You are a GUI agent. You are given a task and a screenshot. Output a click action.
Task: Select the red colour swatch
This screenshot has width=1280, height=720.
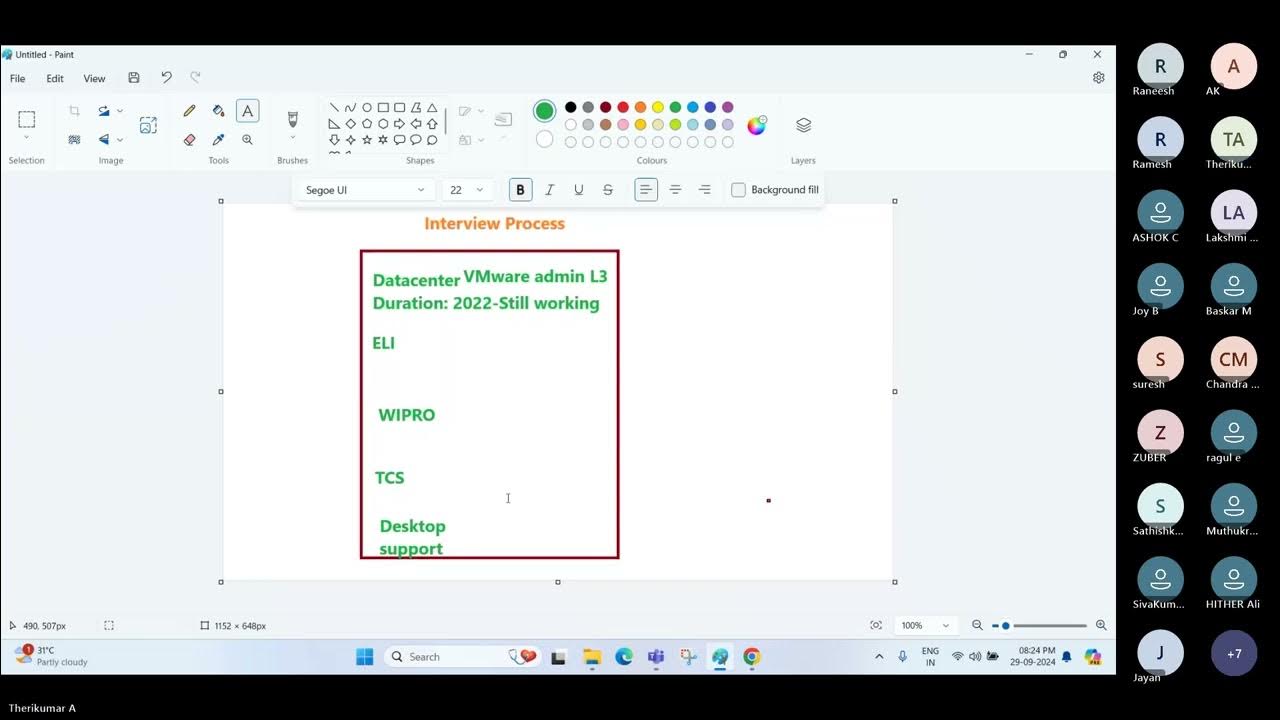click(x=623, y=107)
